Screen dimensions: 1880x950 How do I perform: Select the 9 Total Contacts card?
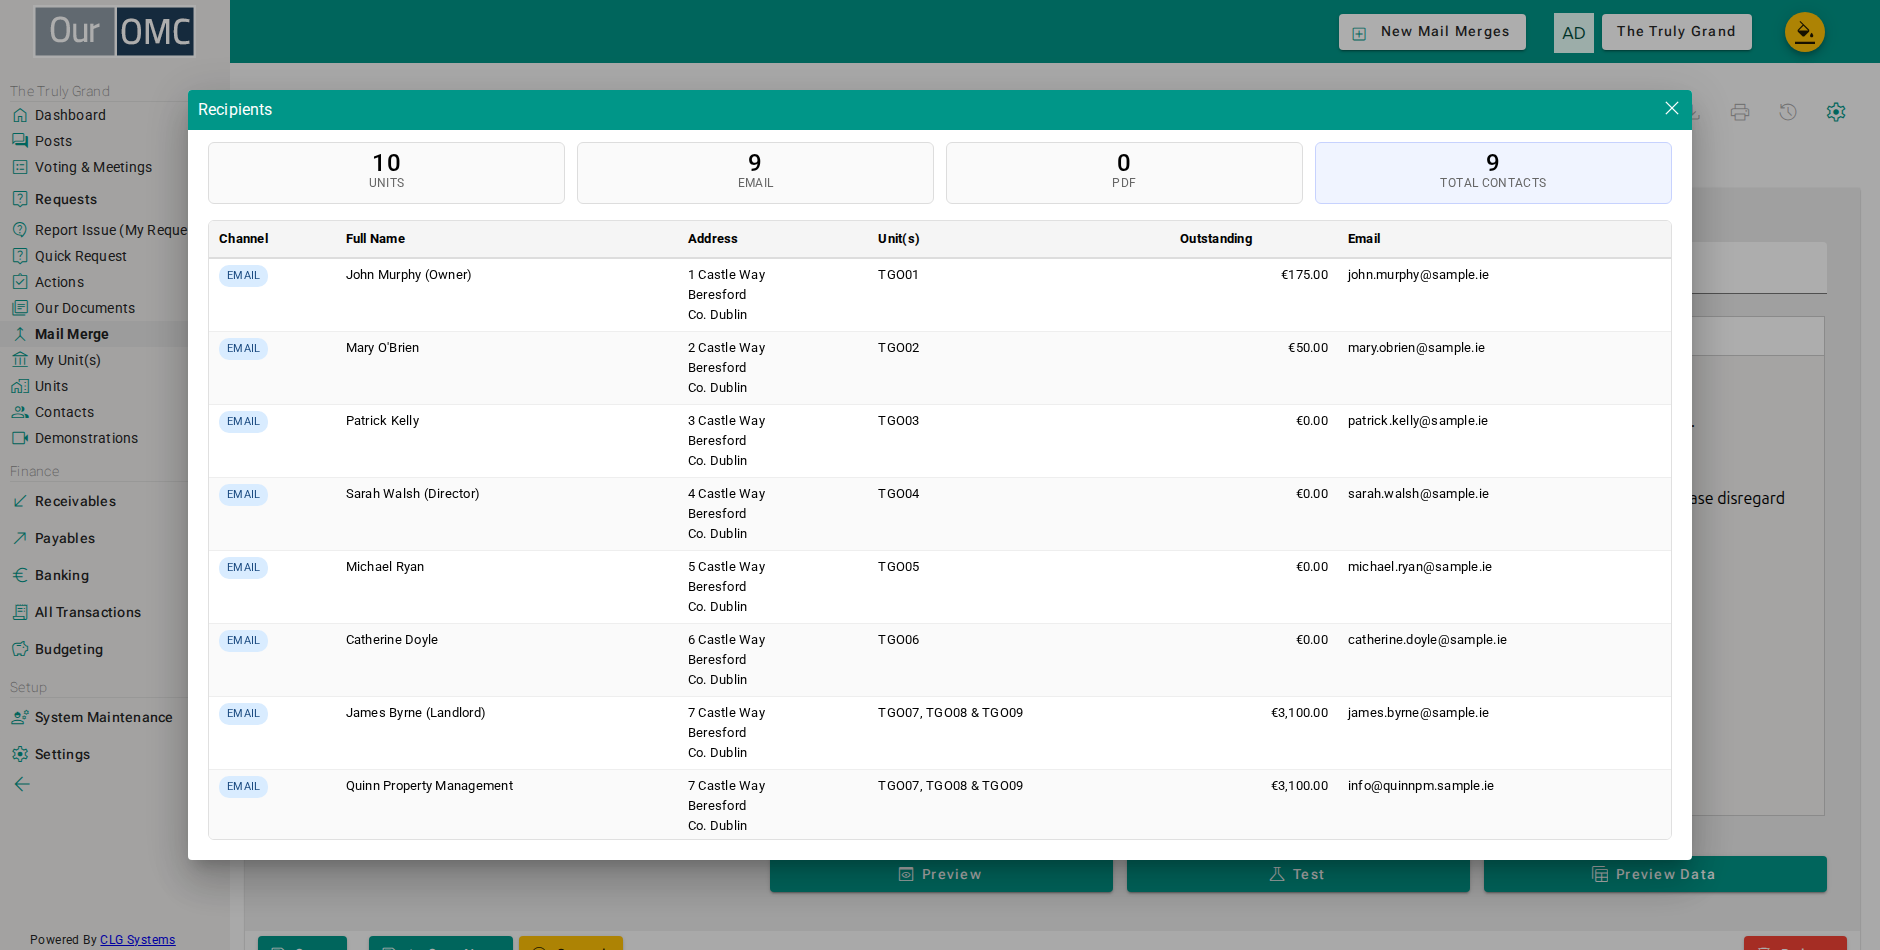coord(1493,173)
